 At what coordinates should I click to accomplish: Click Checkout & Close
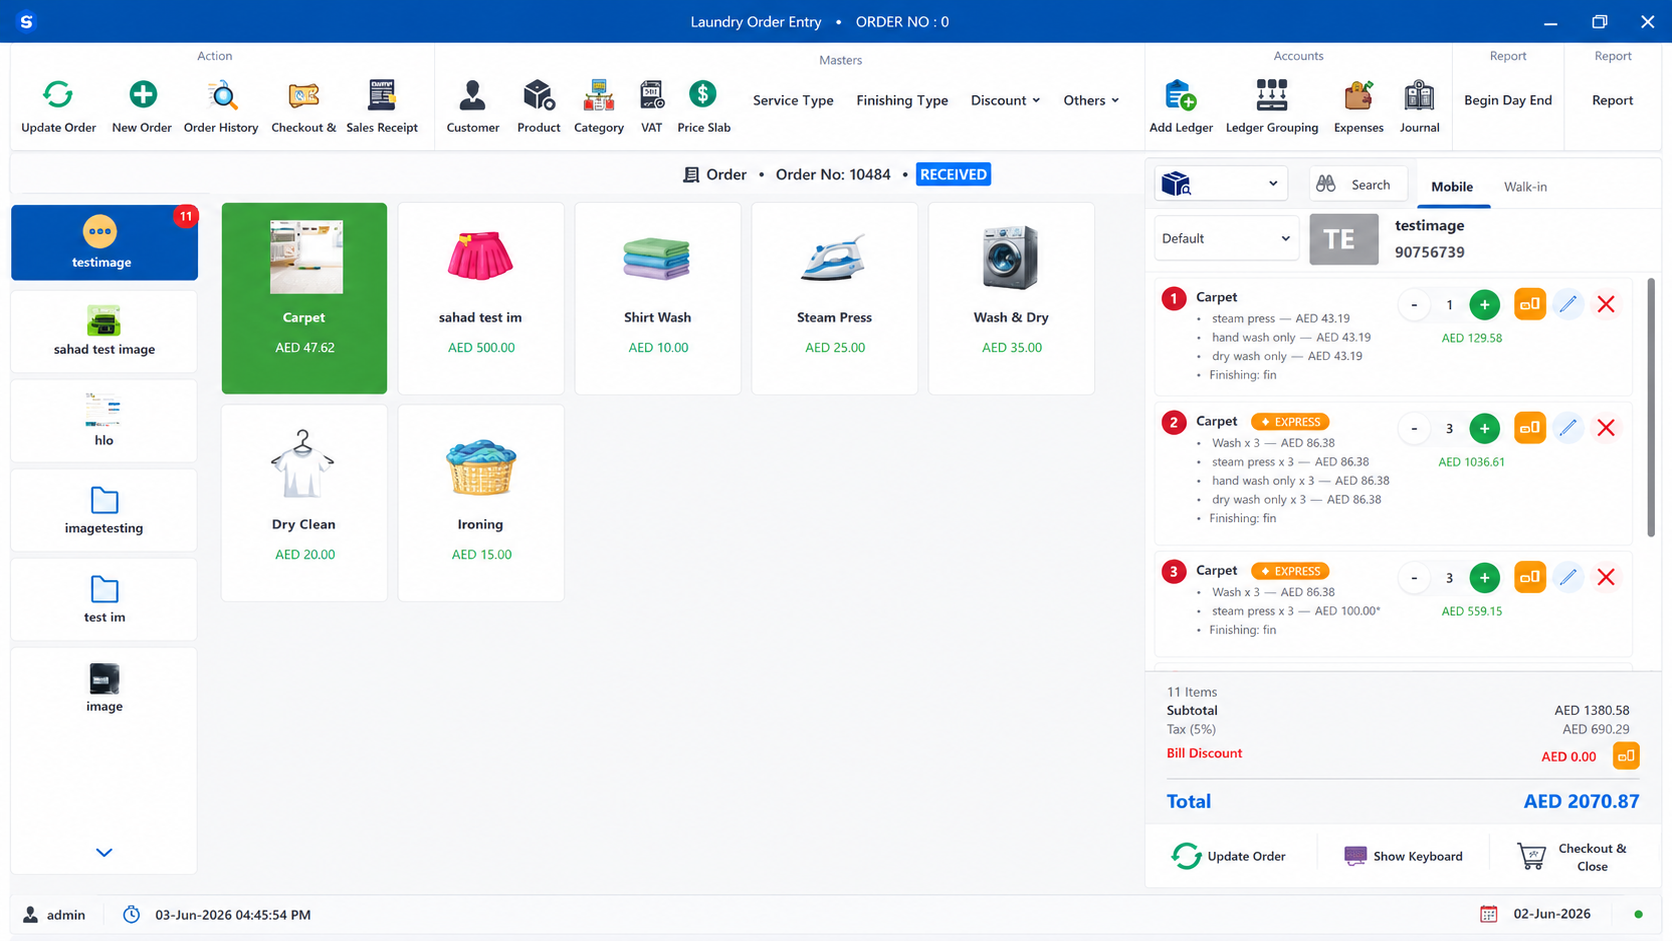[1573, 857]
